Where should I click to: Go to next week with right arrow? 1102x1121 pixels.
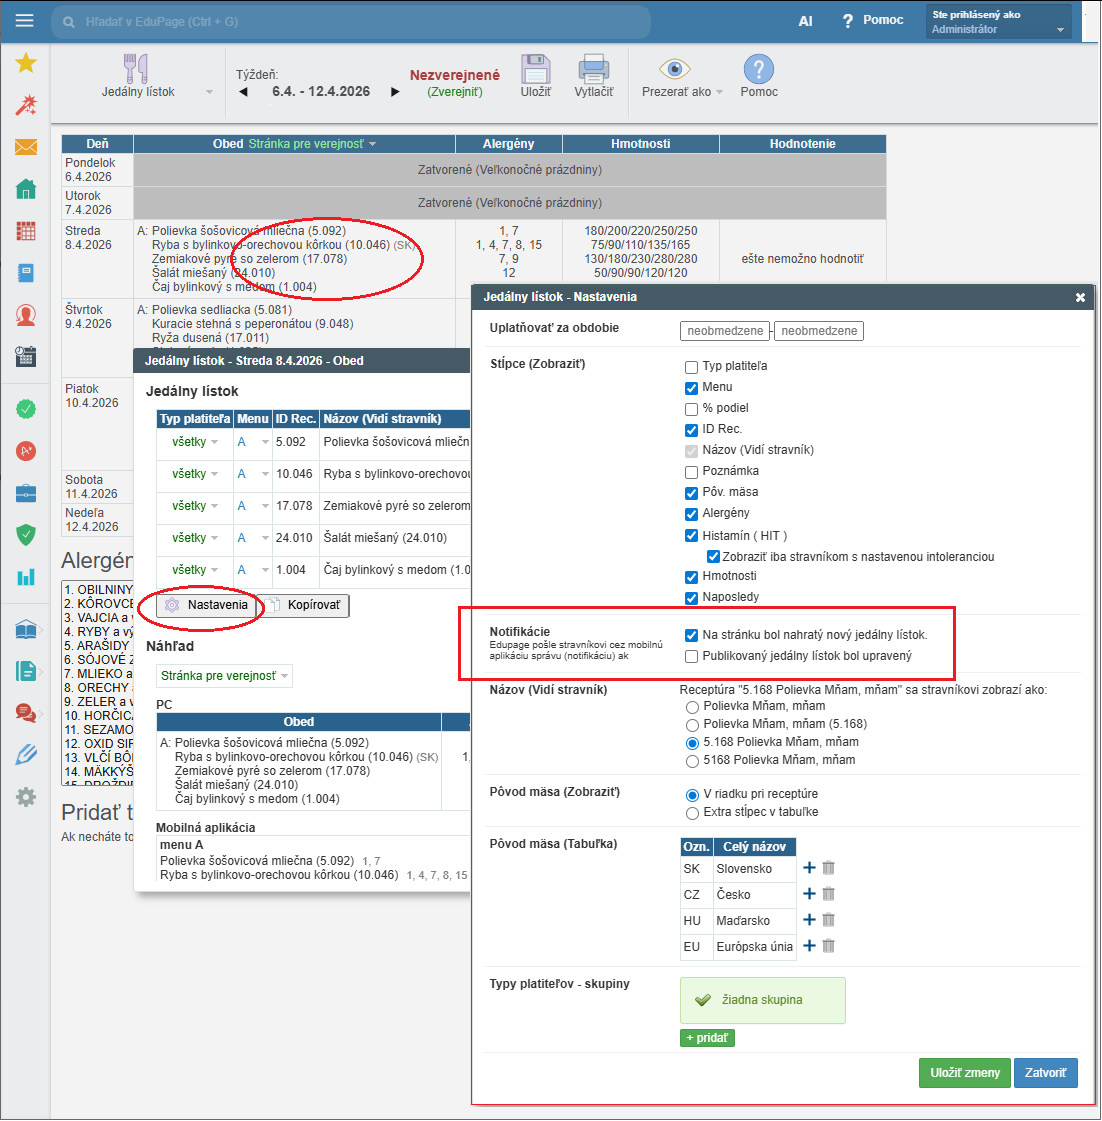click(395, 92)
